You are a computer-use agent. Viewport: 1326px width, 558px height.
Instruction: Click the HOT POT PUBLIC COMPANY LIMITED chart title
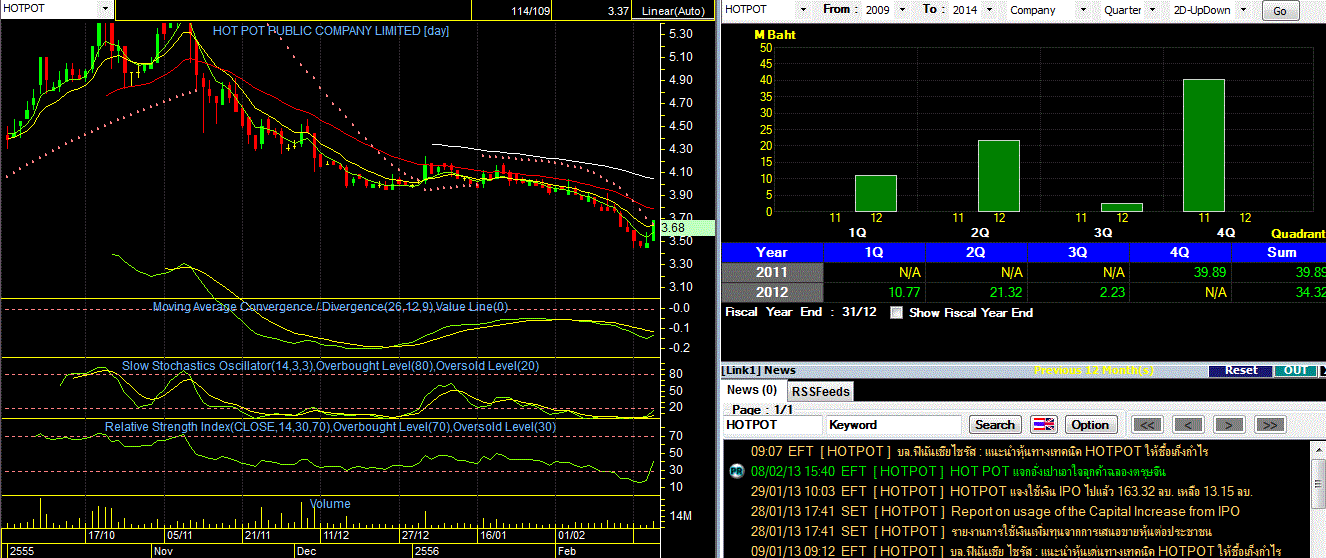[331, 31]
